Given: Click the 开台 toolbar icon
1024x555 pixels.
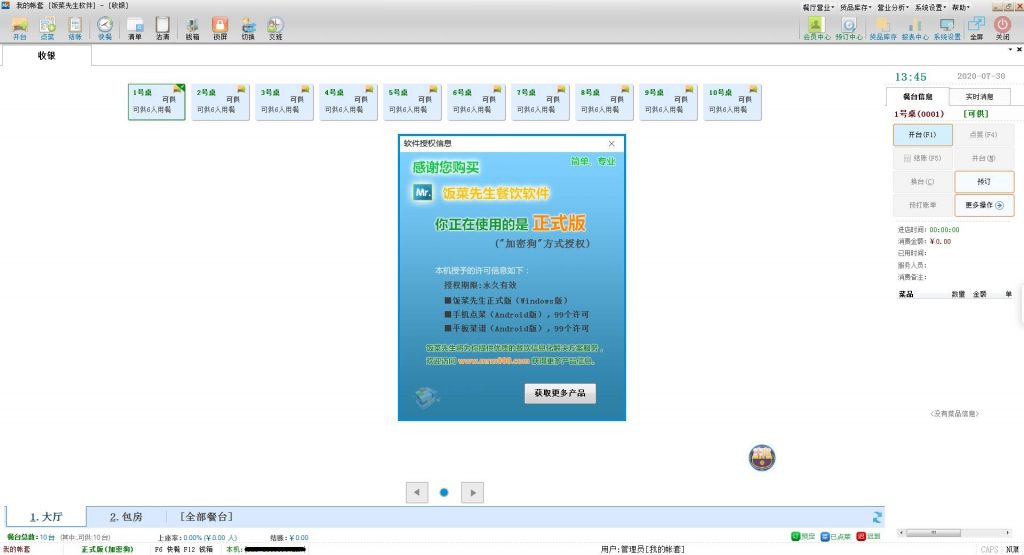Looking at the screenshot, I should pos(20,28).
